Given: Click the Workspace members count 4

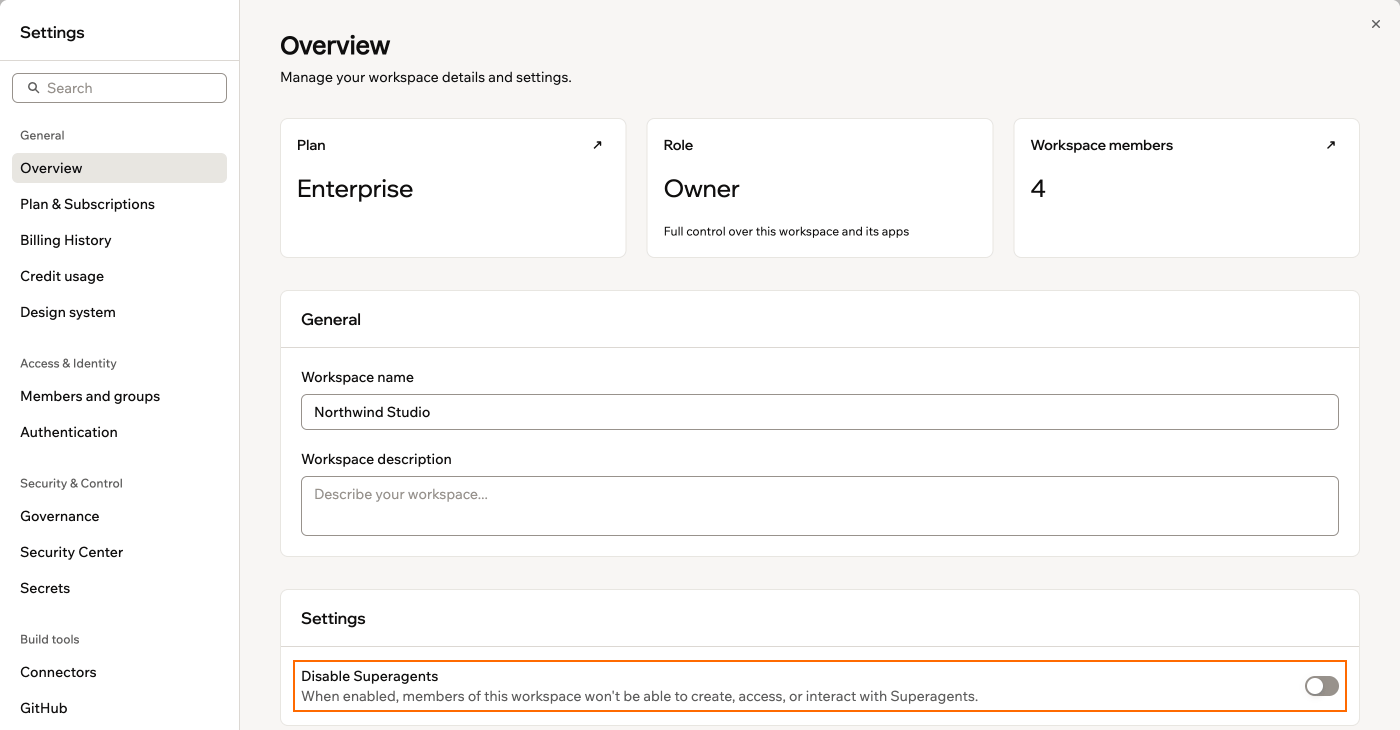Looking at the screenshot, I should (x=1038, y=189).
